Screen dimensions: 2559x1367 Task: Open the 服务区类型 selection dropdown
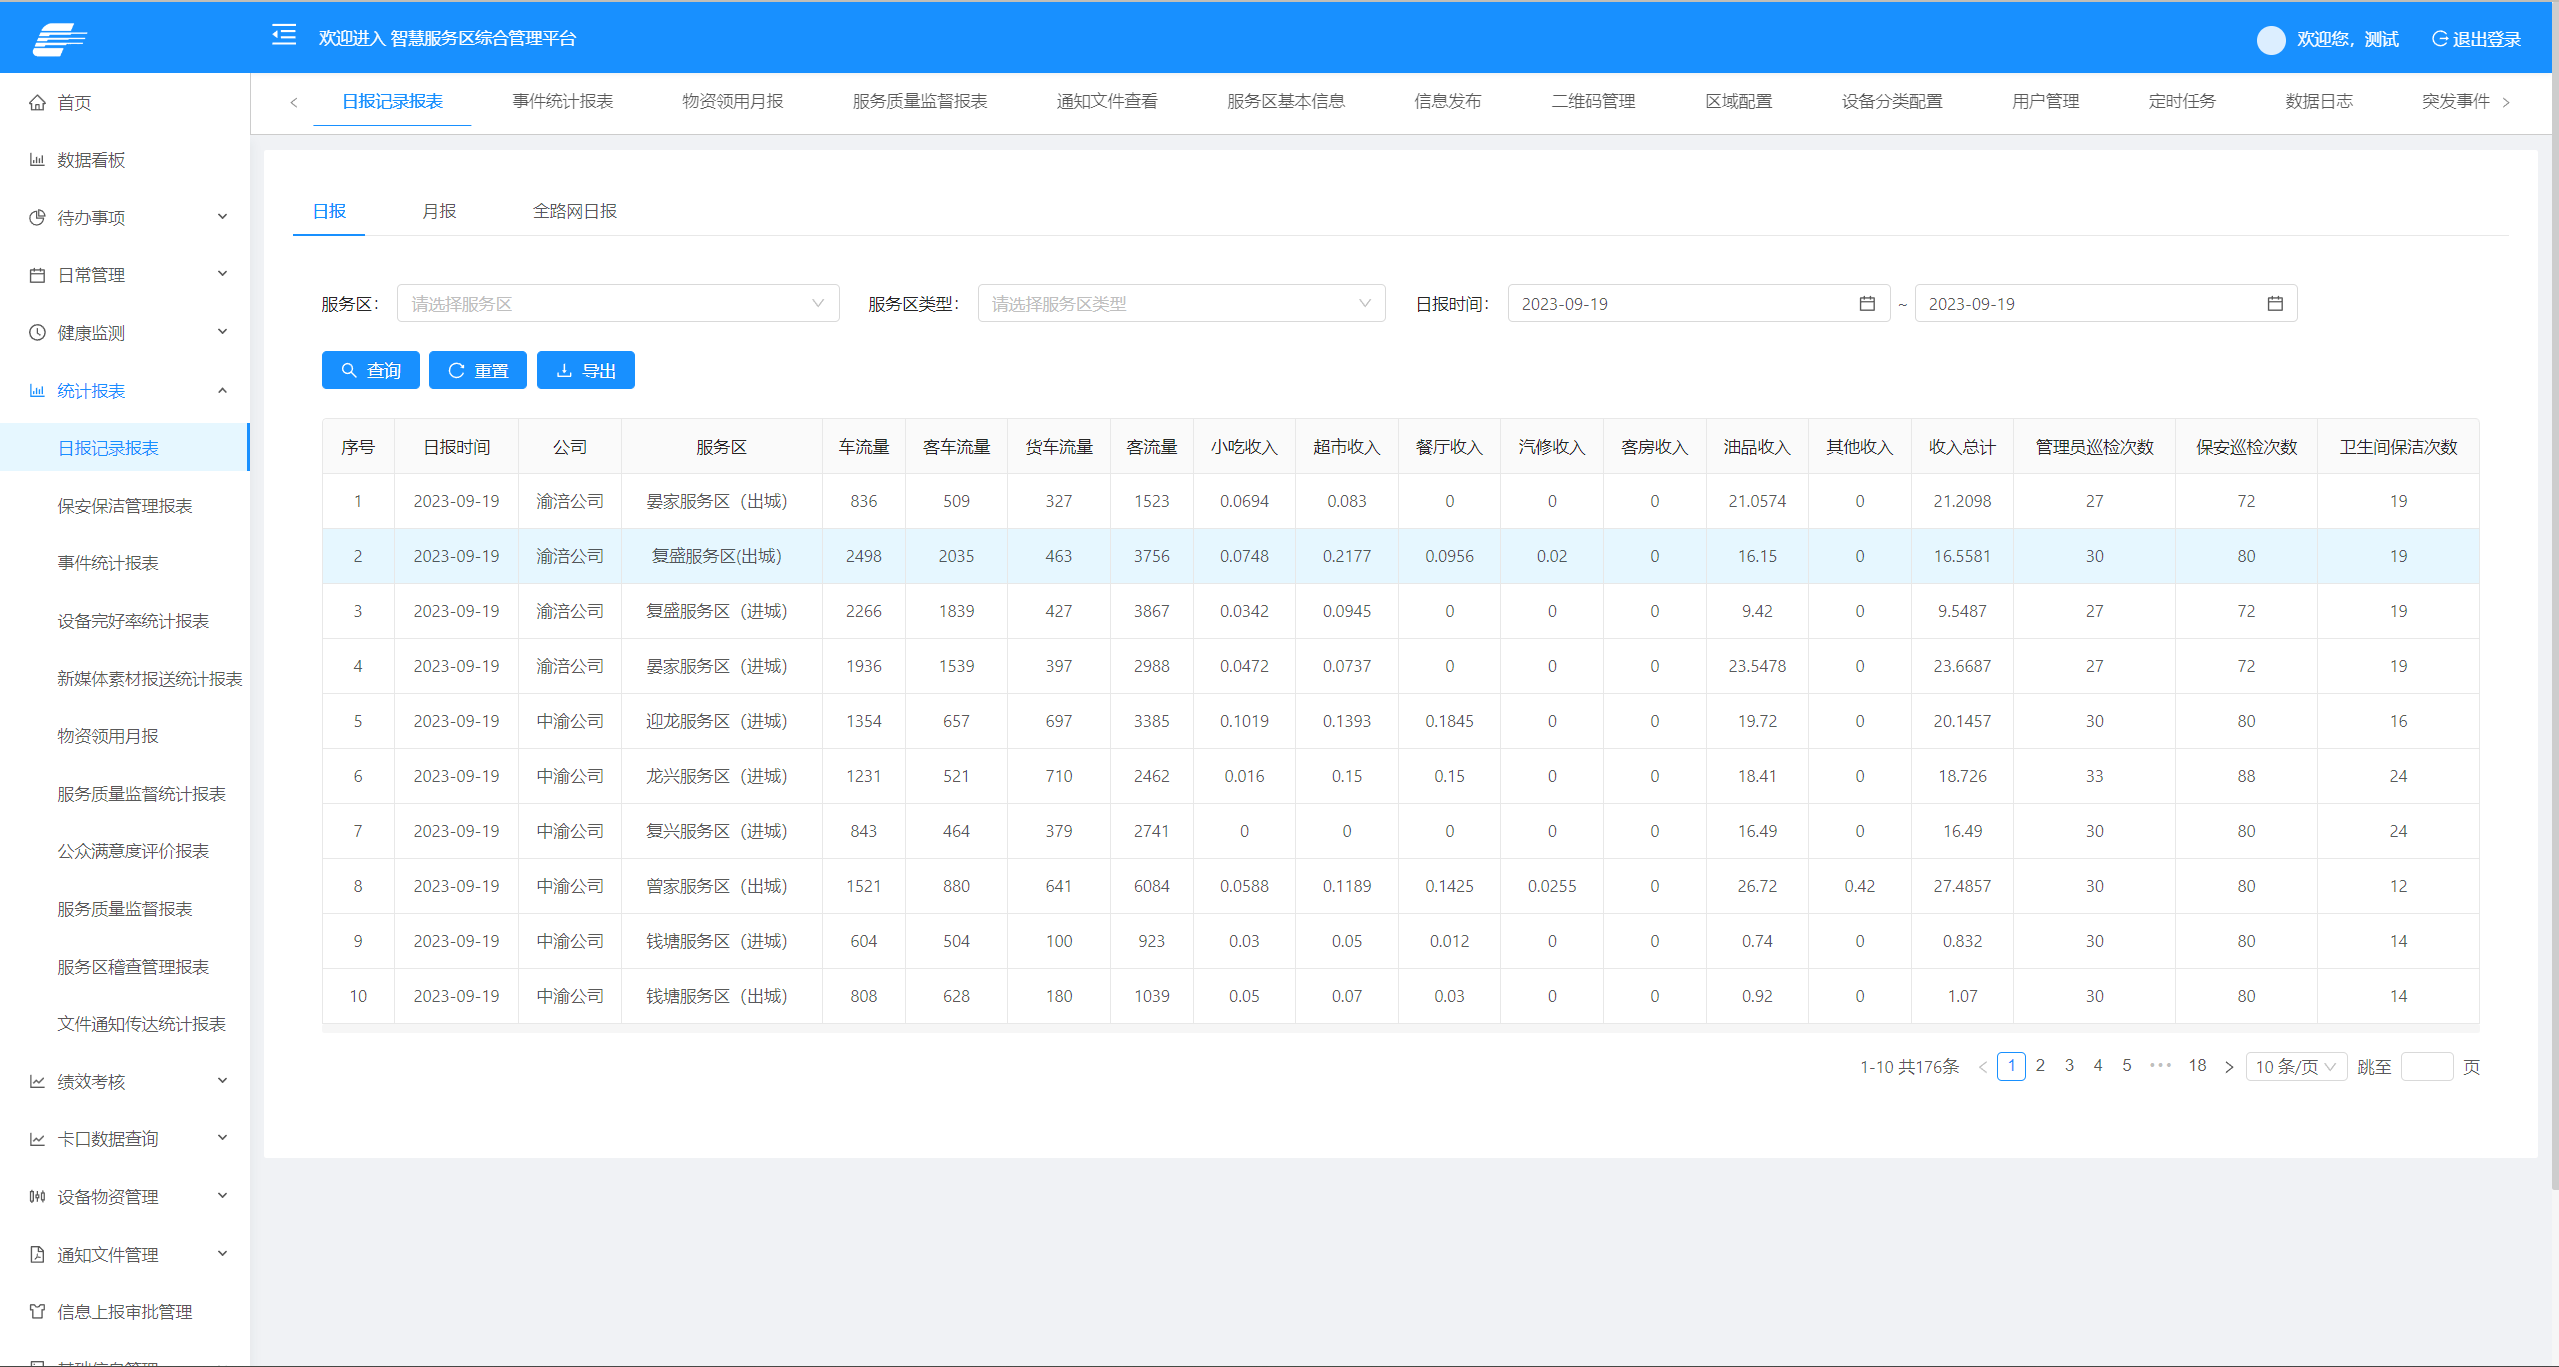click(1181, 304)
